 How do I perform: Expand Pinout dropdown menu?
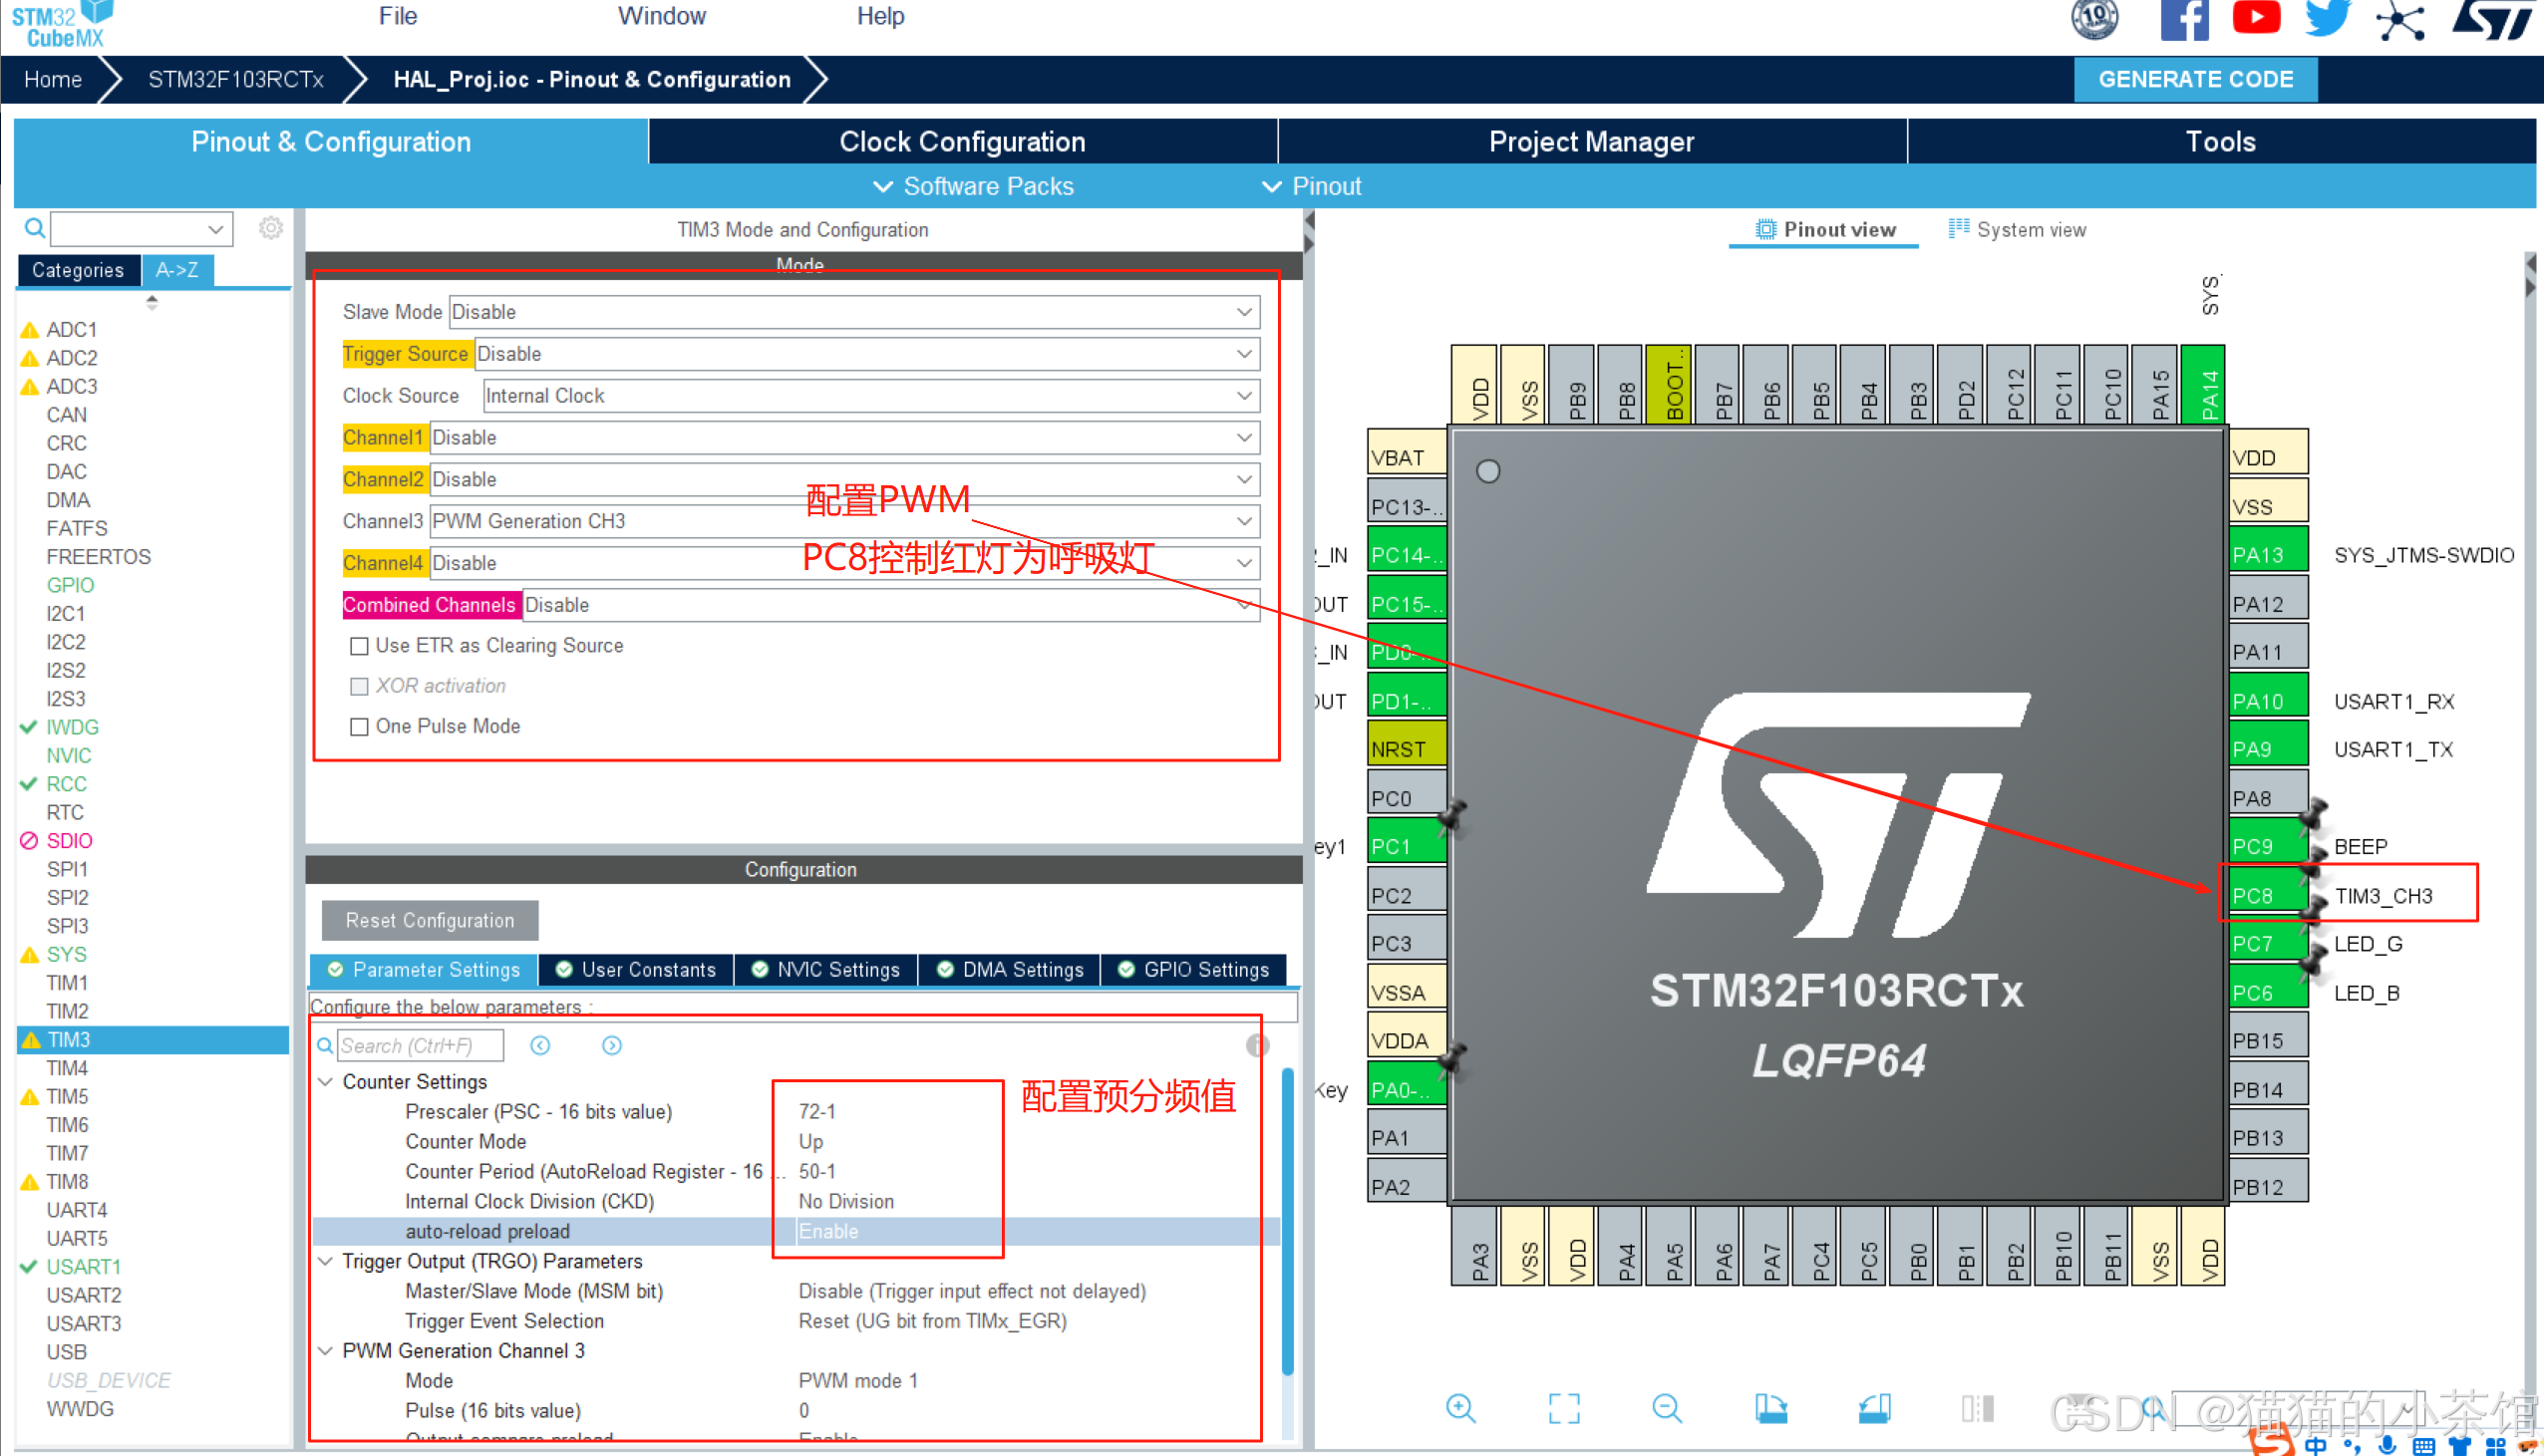click(1311, 187)
